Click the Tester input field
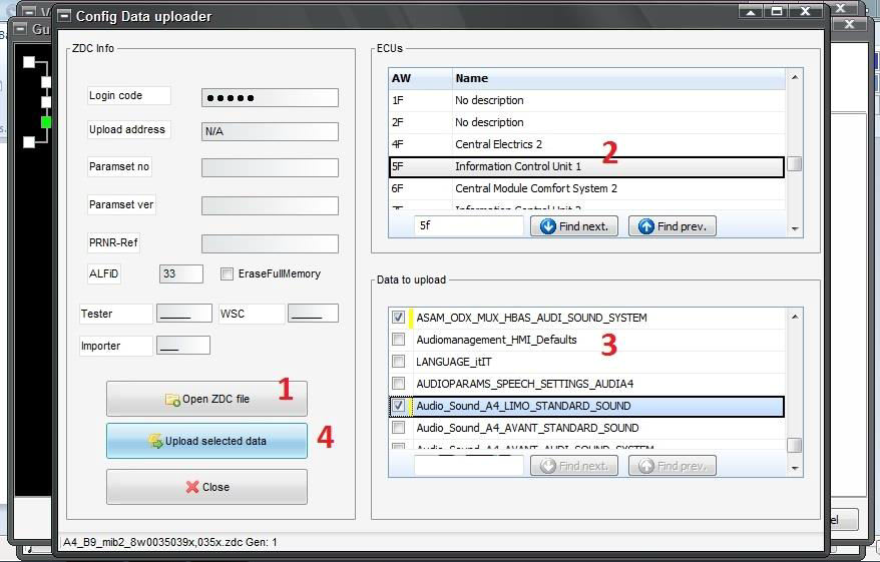The width and height of the screenshot is (880, 562). pyautogui.click(x=184, y=313)
